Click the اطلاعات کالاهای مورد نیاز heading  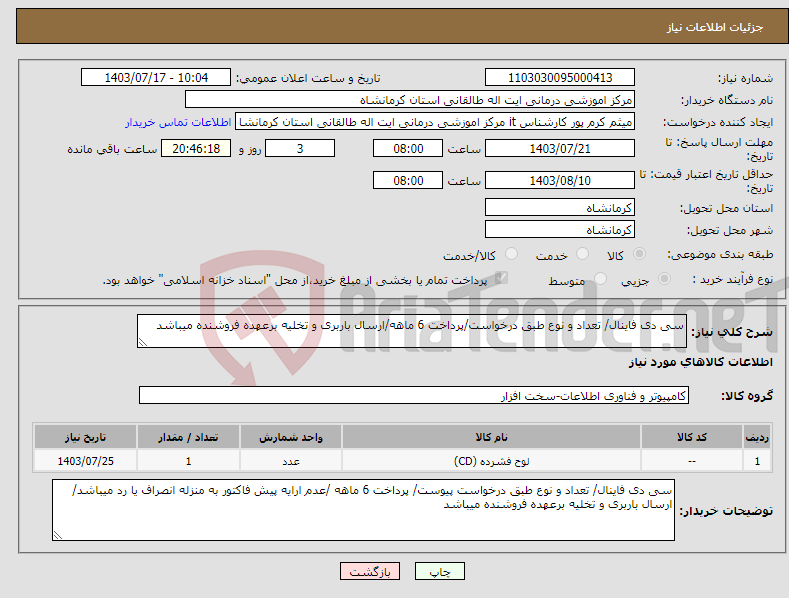[700, 362]
